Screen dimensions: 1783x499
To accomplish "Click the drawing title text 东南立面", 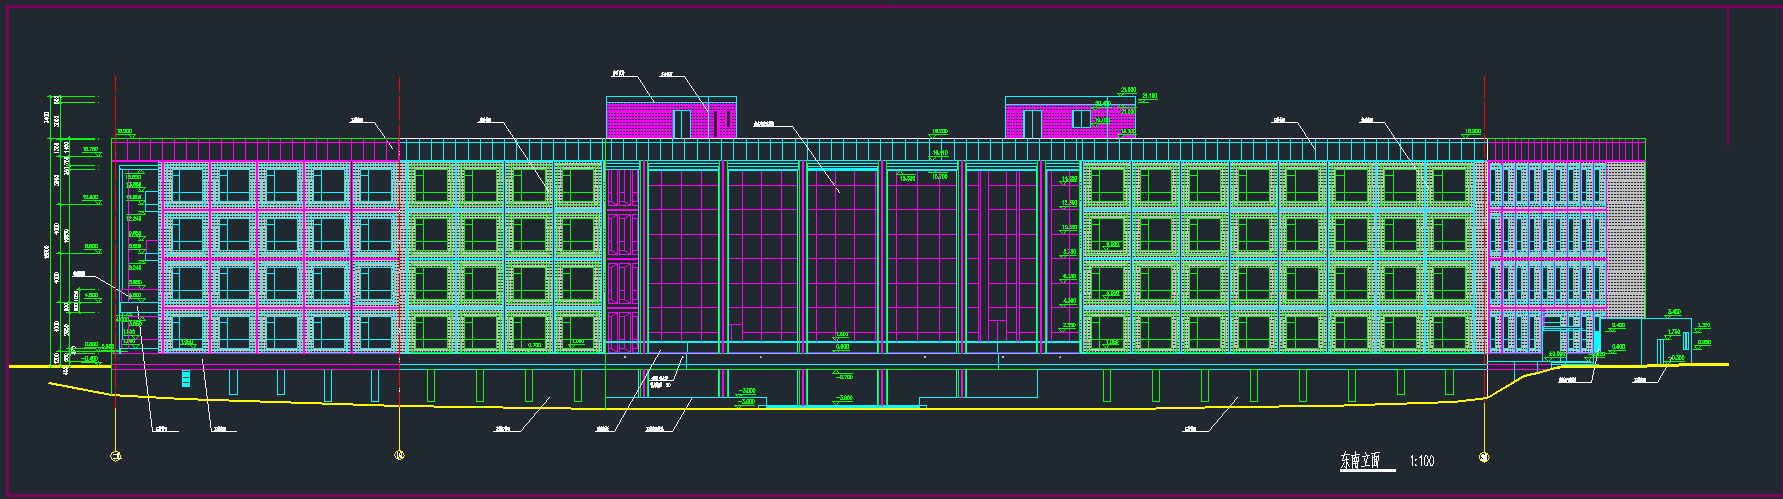I will [1359, 460].
